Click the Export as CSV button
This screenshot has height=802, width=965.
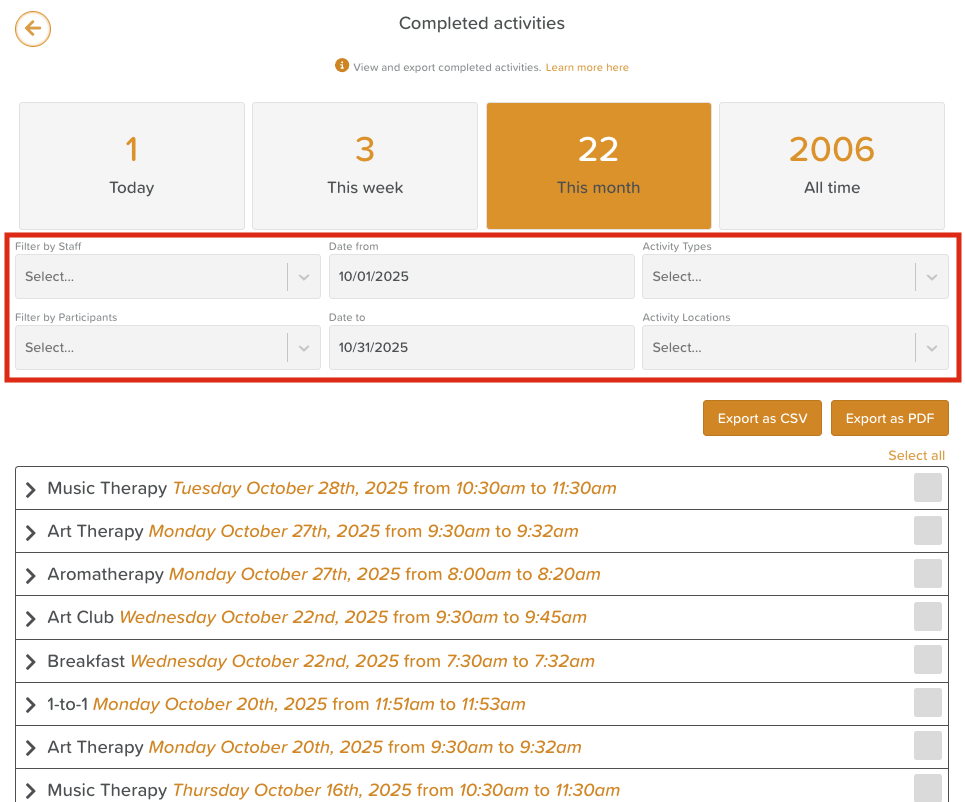pos(762,419)
